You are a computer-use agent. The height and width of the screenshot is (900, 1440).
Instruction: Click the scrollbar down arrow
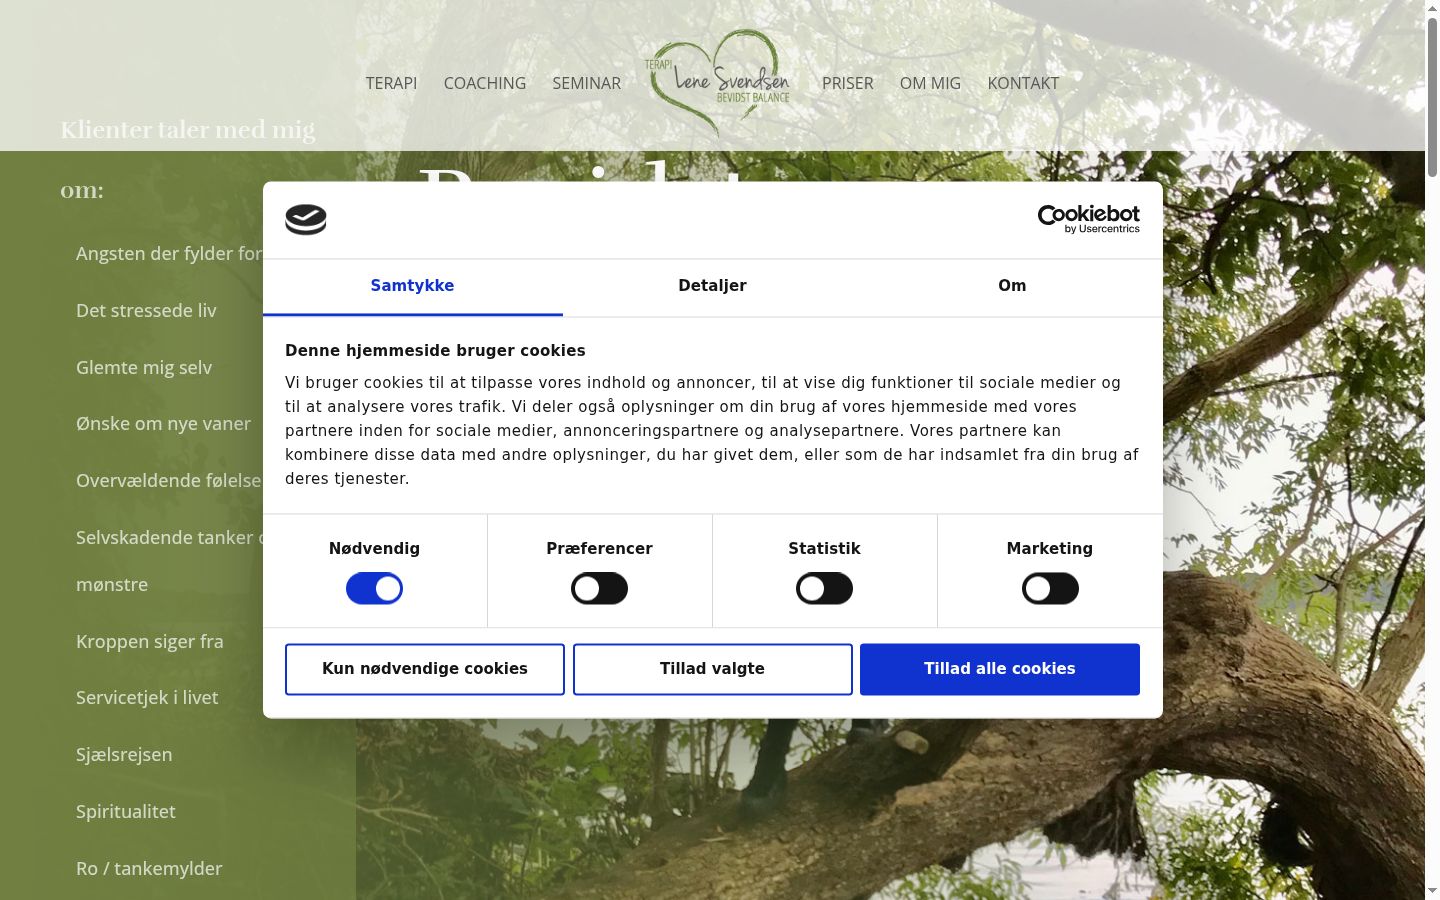point(1432,891)
